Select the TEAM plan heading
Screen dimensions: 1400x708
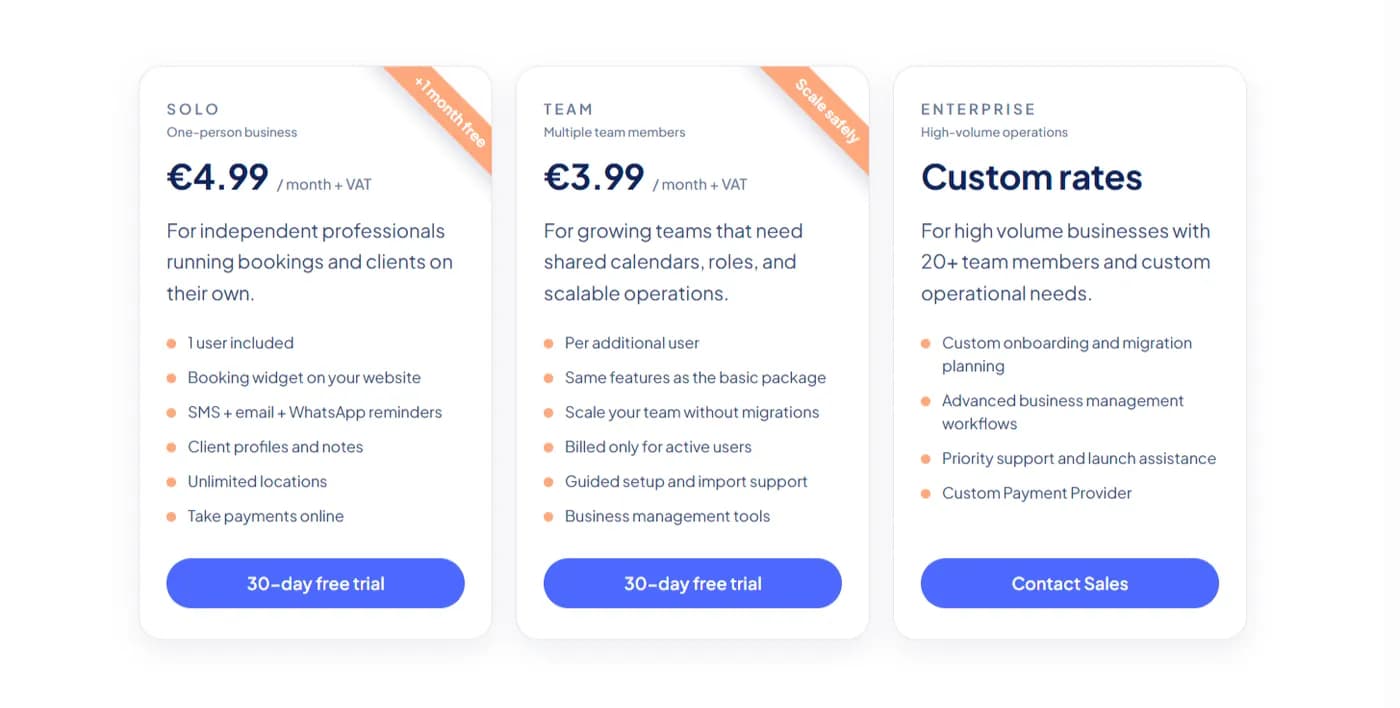[x=567, y=109]
